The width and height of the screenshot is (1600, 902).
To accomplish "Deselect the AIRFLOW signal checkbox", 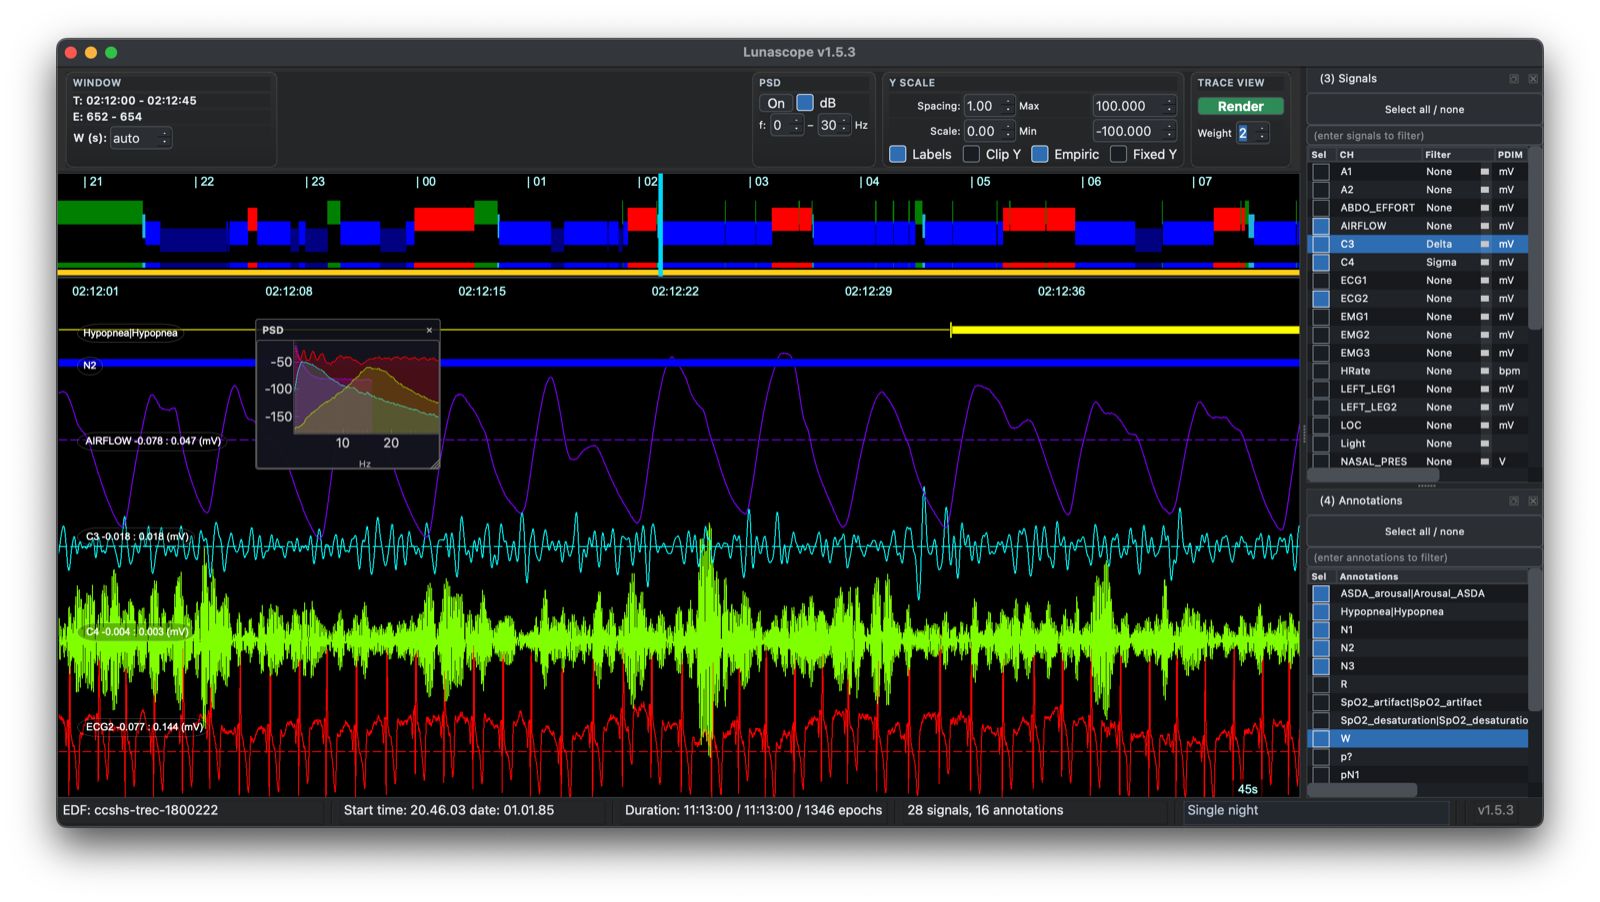I will click(x=1321, y=226).
